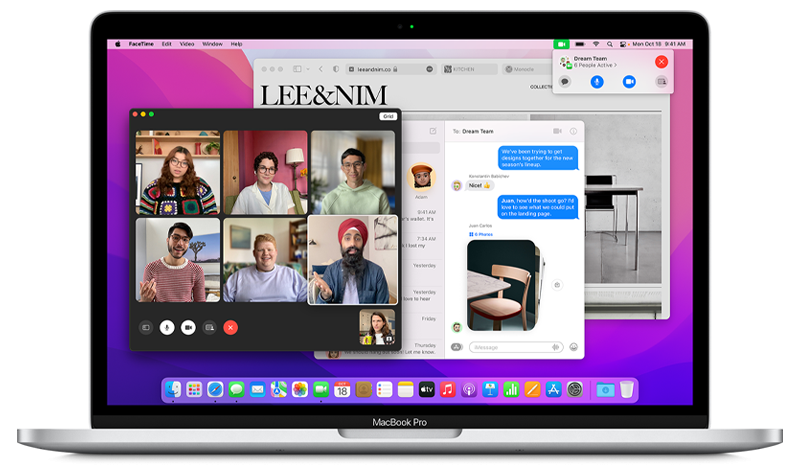
Task: Click the blue video camera in Dream Team panel
Action: tap(629, 82)
